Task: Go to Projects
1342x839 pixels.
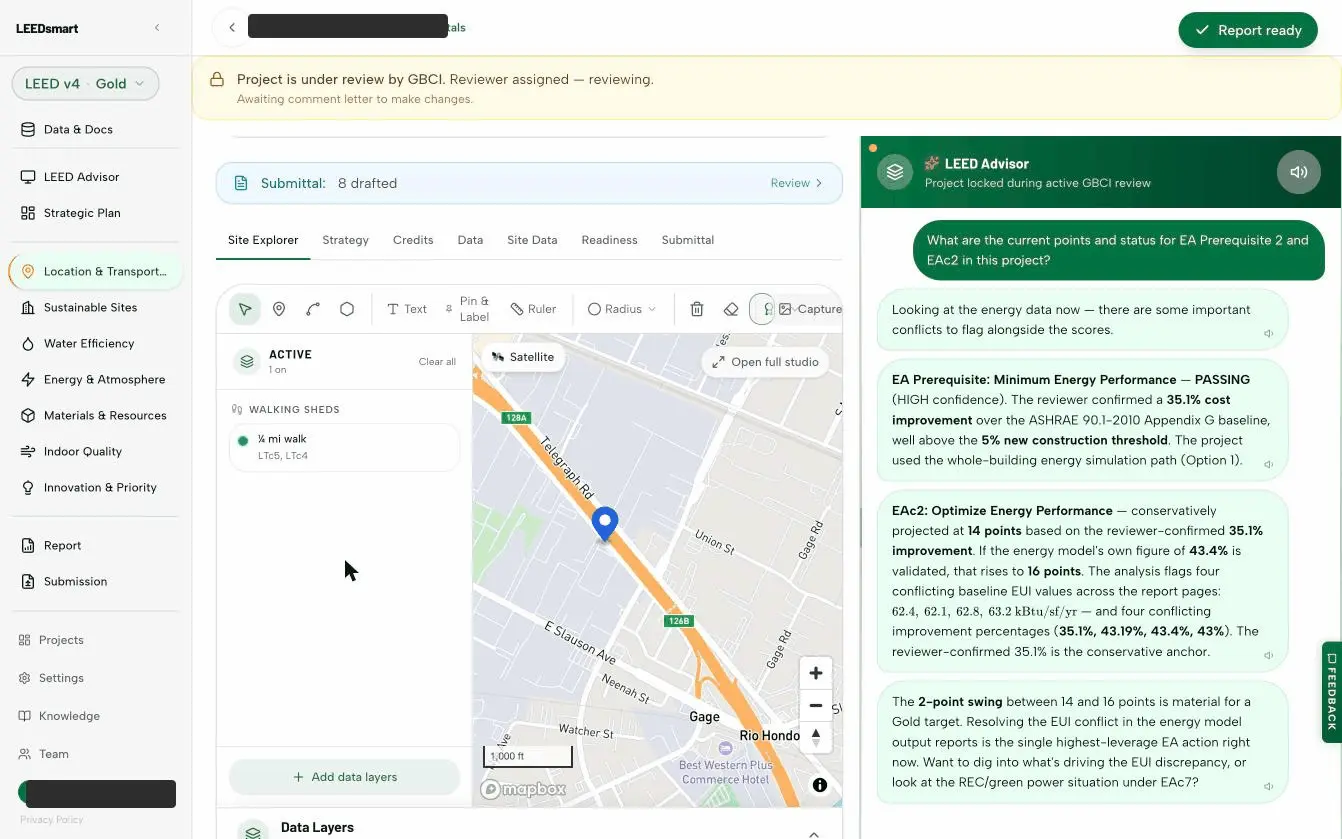Action: pyautogui.click(x=61, y=640)
